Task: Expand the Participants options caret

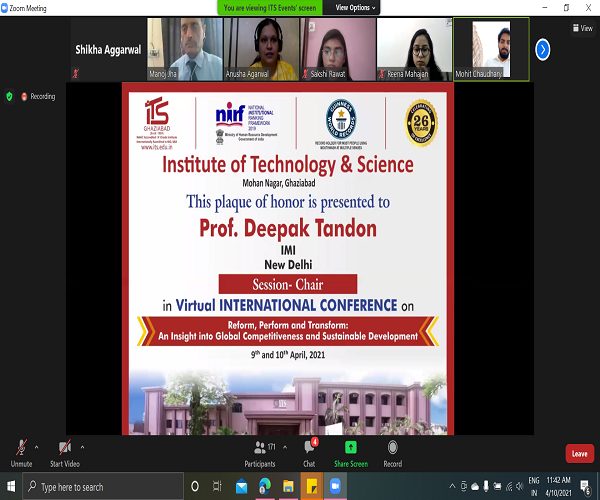Action: click(x=285, y=447)
